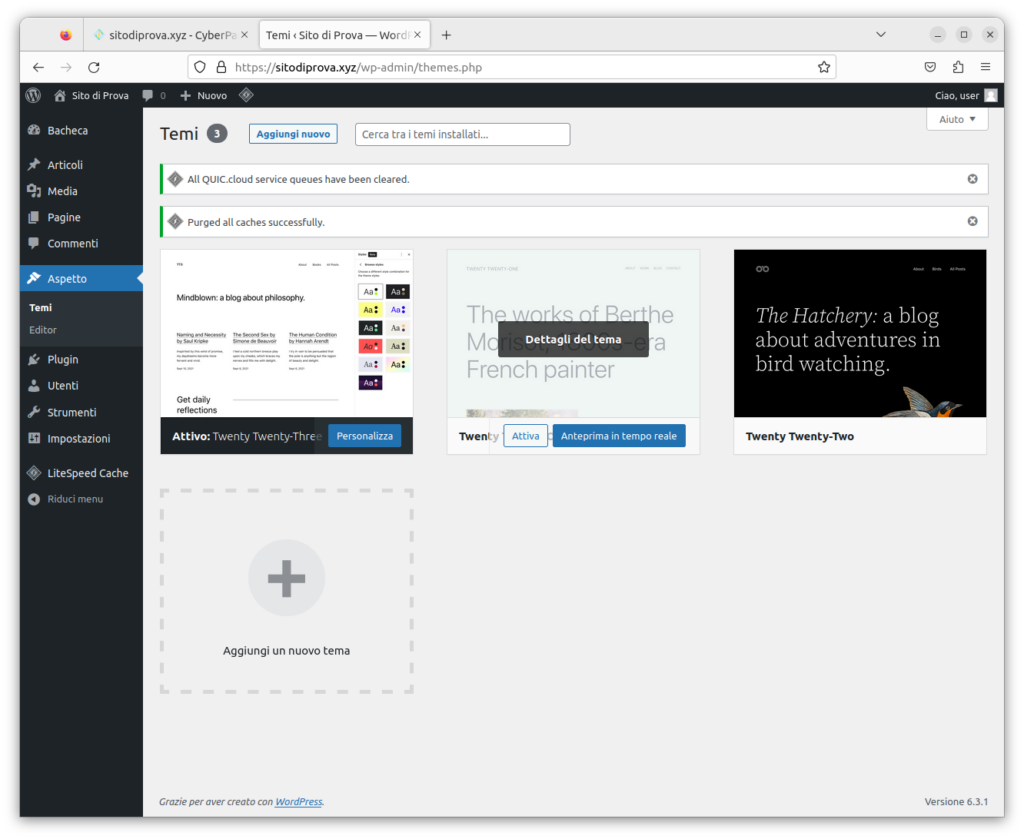
Task: Open Bacheca dashboard in sidebar
Action: click(x=67, y=131)
